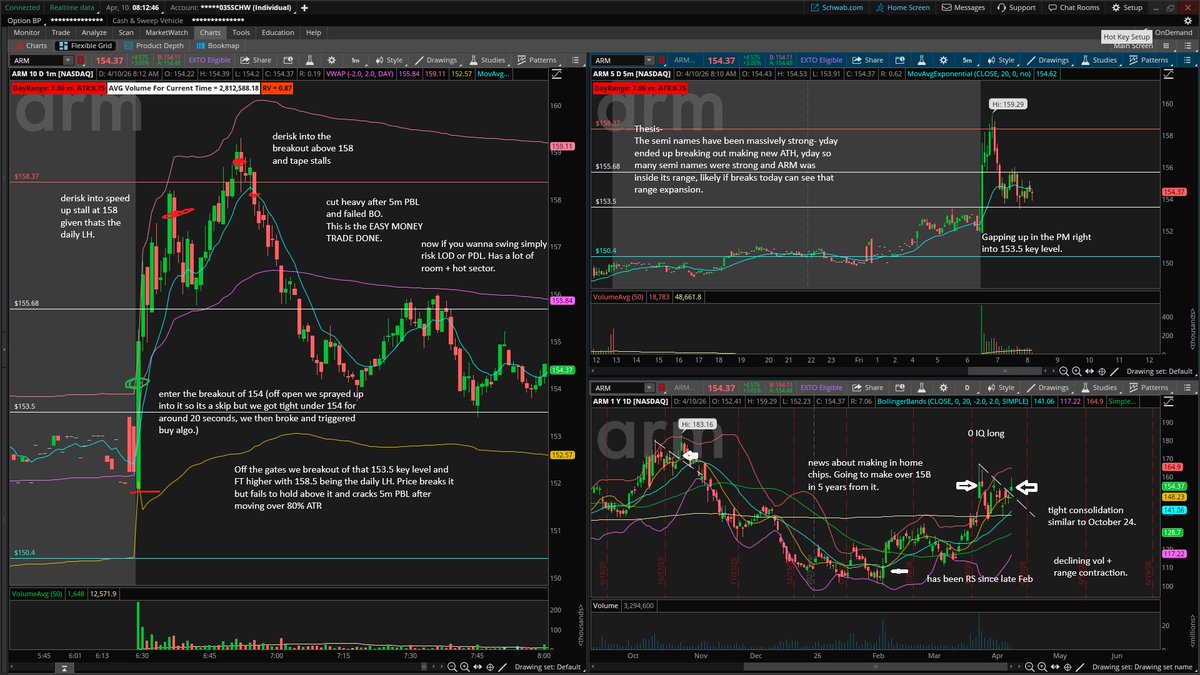1200x675 pixels.
Task: Open chart settings gear in the 1m chart toolbar
Action: pos(331,60)
